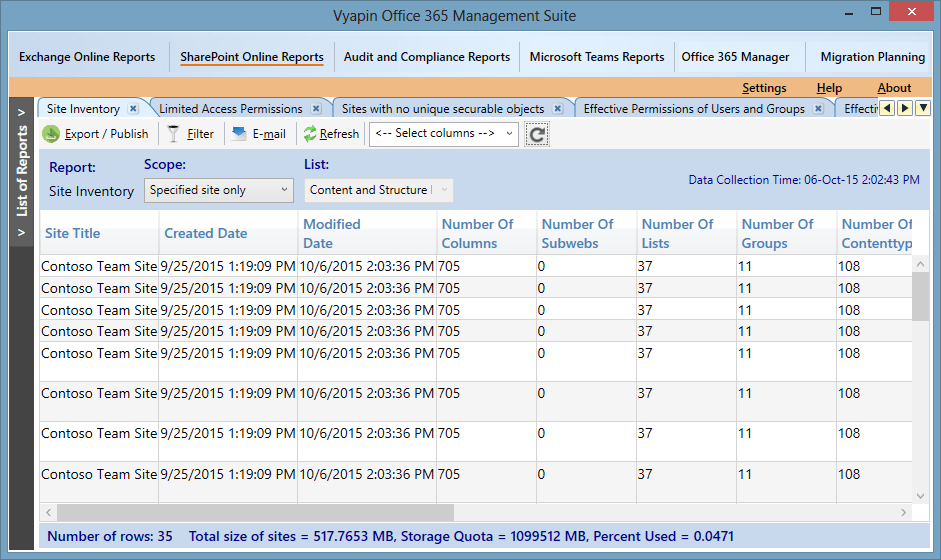This screenshot has width=941, height=560.
Task: Open Migration Planning tab
Action: (873, 57)
